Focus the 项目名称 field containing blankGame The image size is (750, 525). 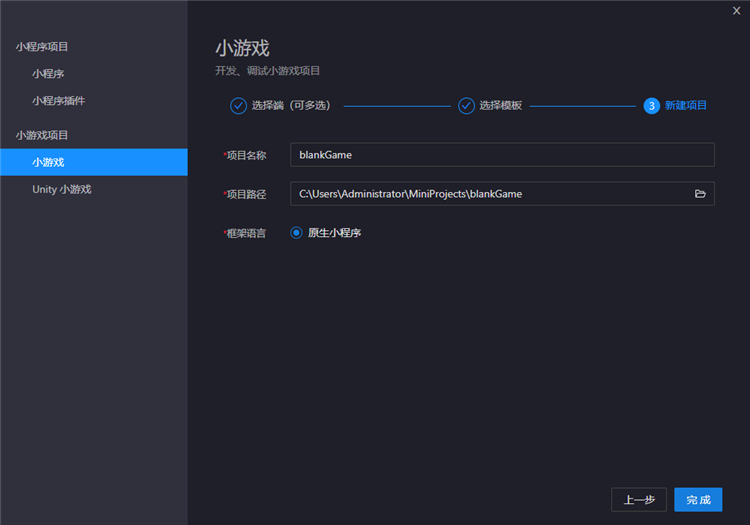point(500,155)
